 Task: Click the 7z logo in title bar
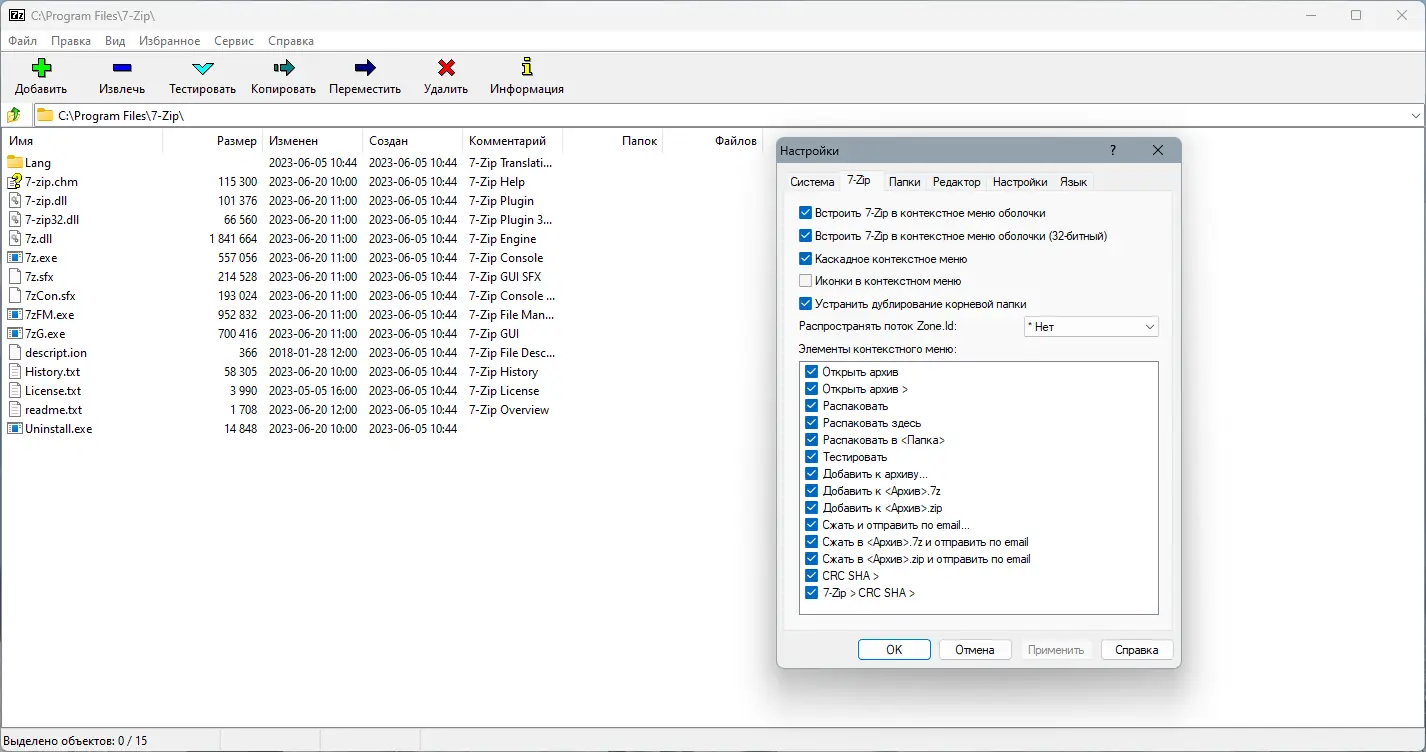tap(17, 15)
